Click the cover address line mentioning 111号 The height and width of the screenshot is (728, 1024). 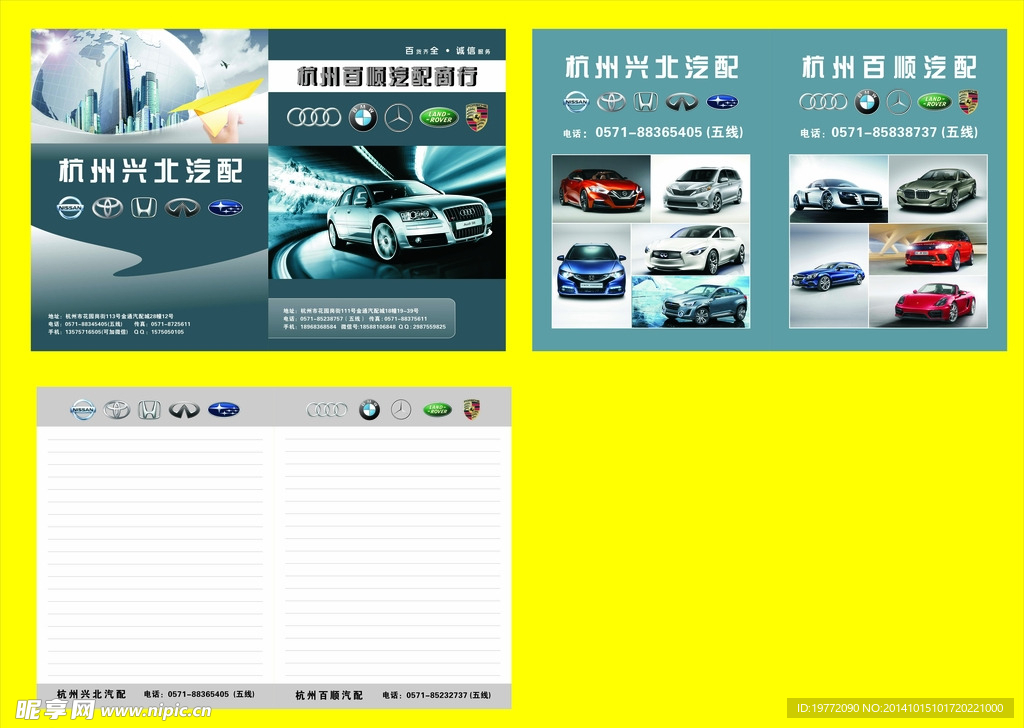[351, 311]
